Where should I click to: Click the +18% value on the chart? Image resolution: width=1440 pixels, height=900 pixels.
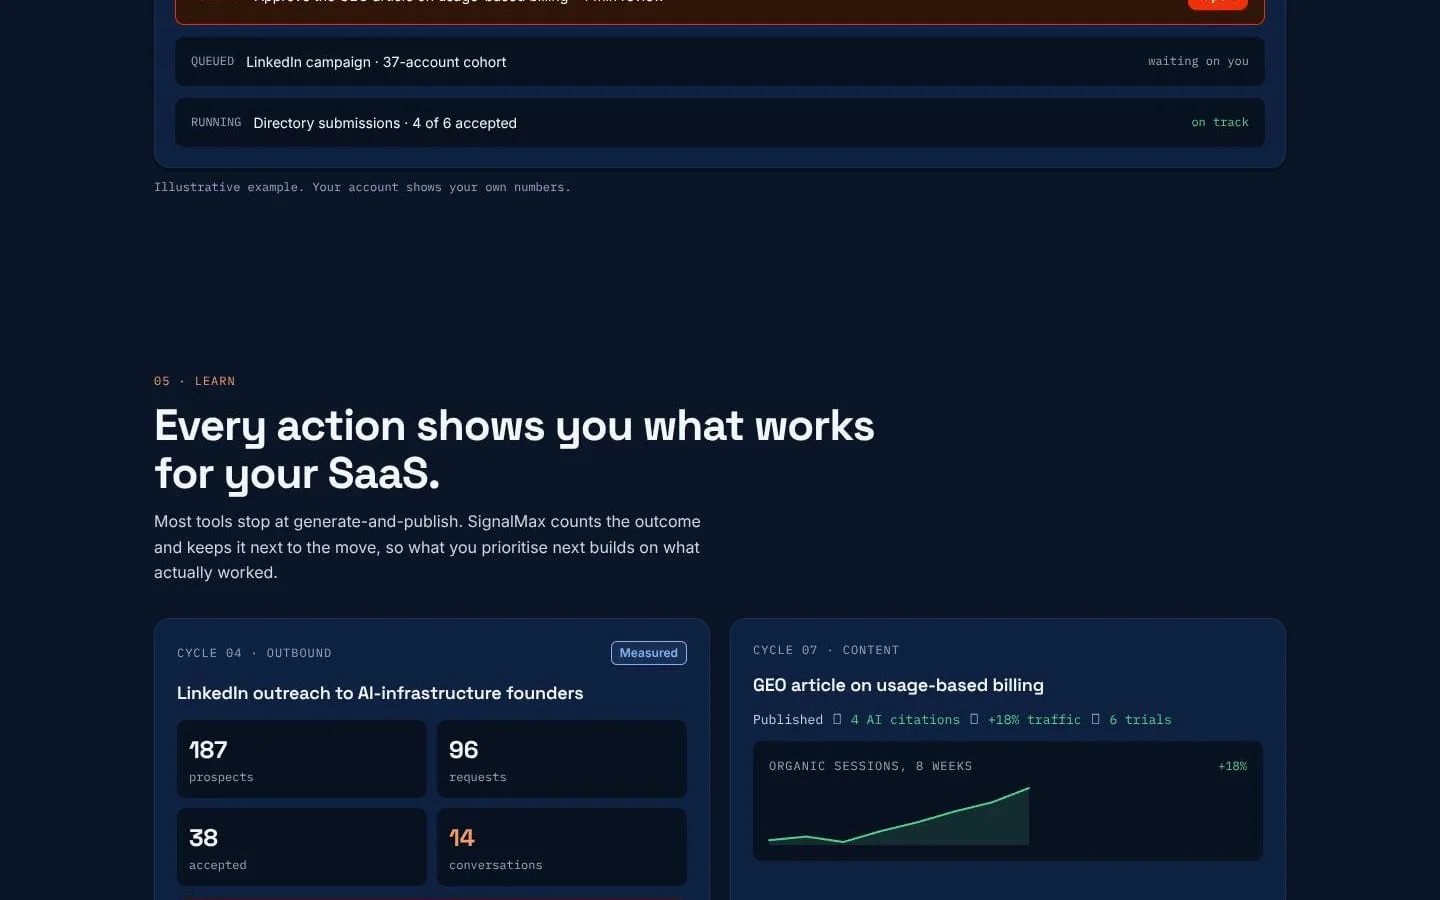(x=1232, y=766)
